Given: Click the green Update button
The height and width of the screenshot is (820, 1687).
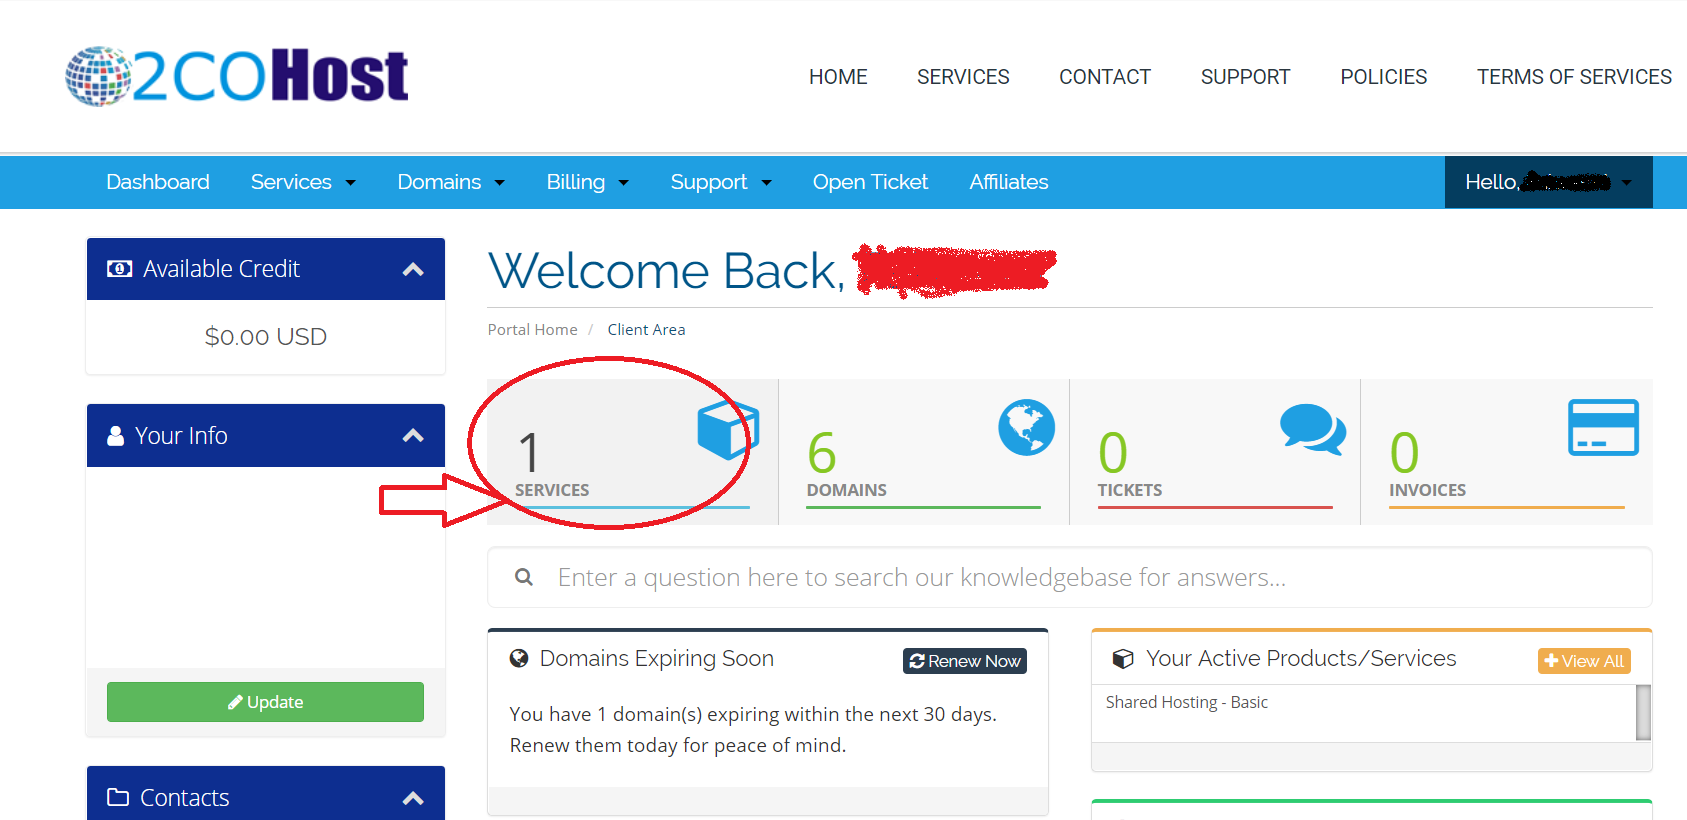Looking at the screenshot, I should coord(265,702).
